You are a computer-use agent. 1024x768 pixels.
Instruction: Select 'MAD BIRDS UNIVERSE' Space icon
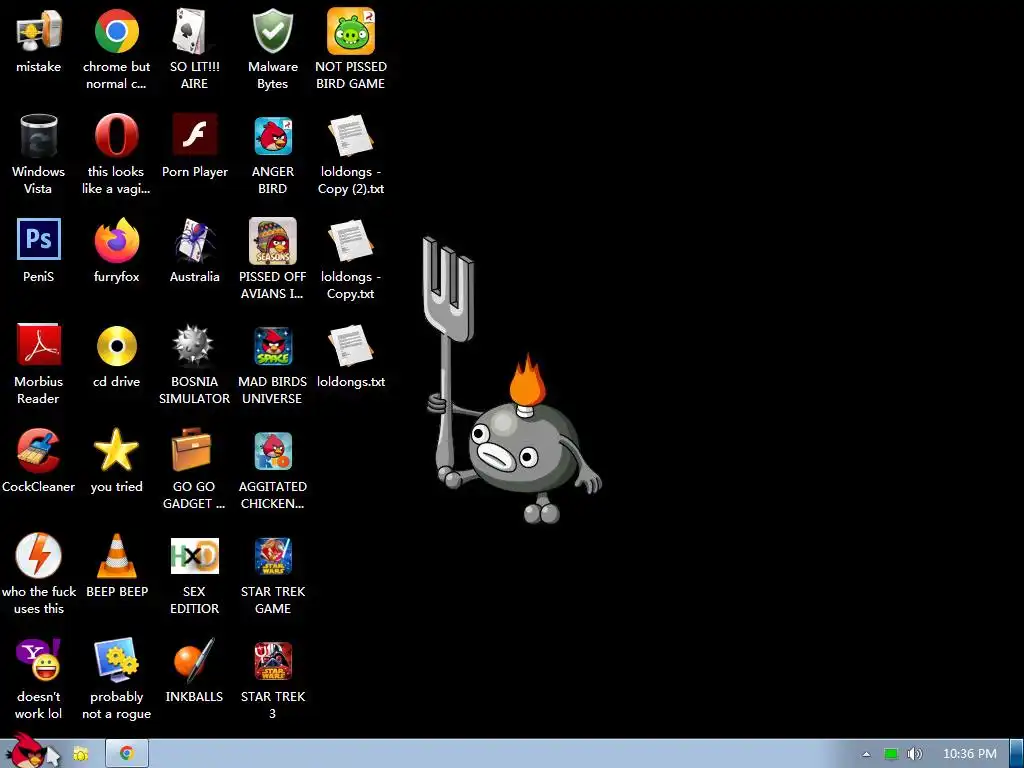(273, 346)
